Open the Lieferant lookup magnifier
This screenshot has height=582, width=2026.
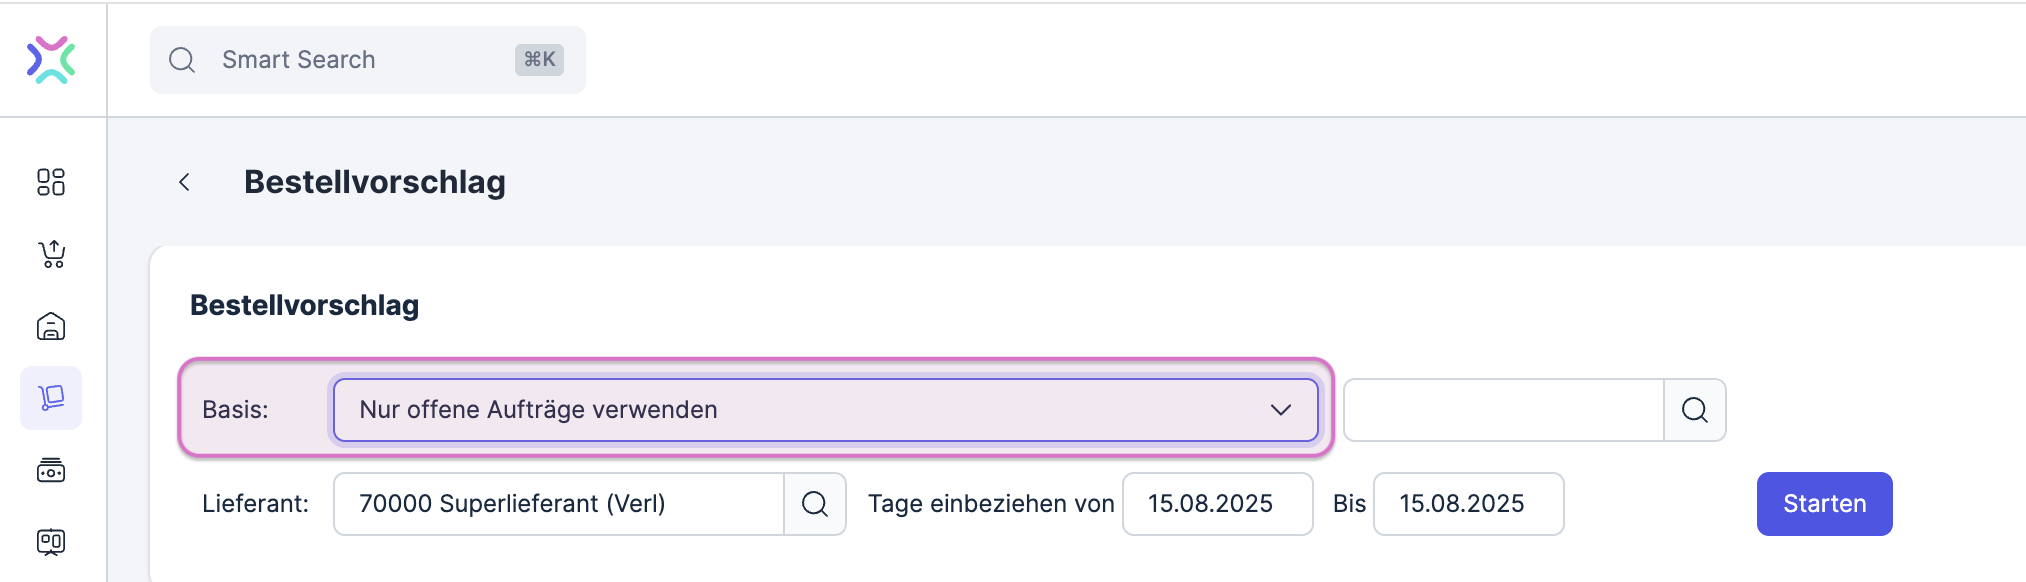(815, 504)
